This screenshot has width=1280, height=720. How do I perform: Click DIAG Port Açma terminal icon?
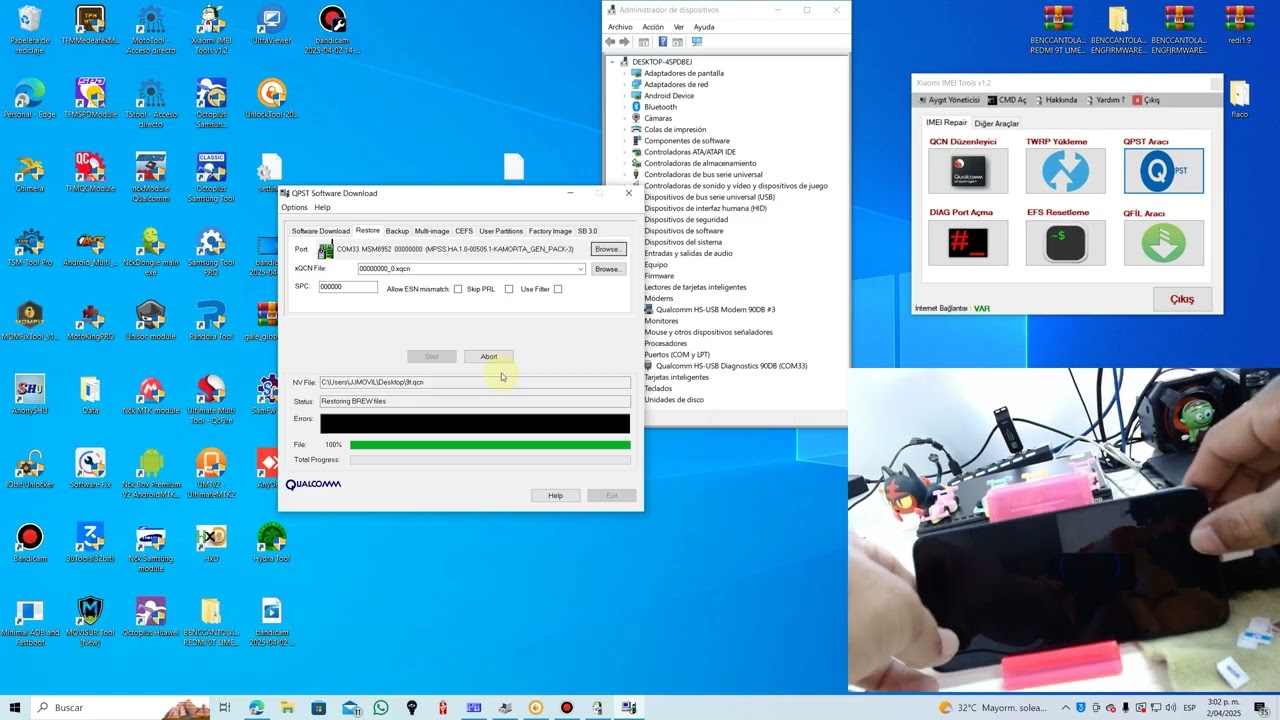click(967, 242)
